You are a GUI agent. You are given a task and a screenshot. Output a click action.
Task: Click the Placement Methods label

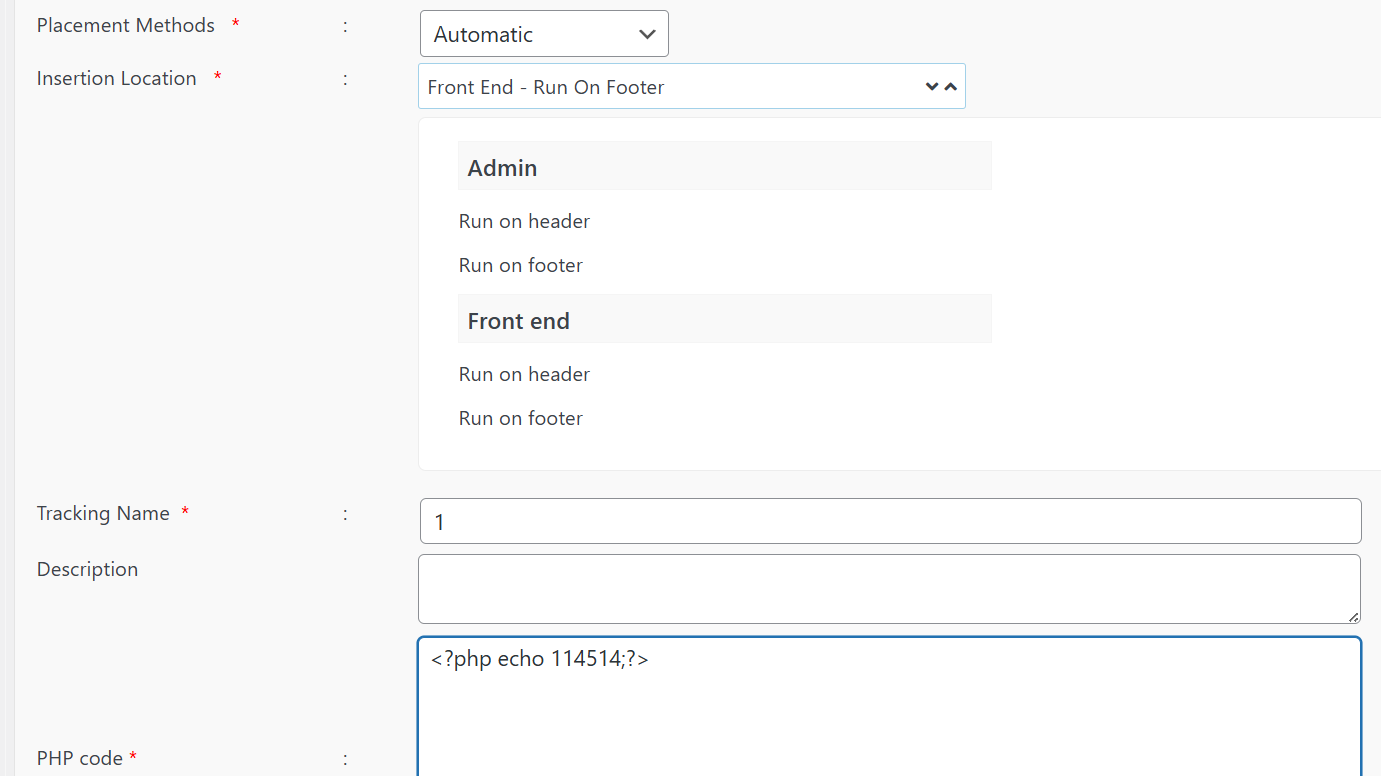[125, 26]
